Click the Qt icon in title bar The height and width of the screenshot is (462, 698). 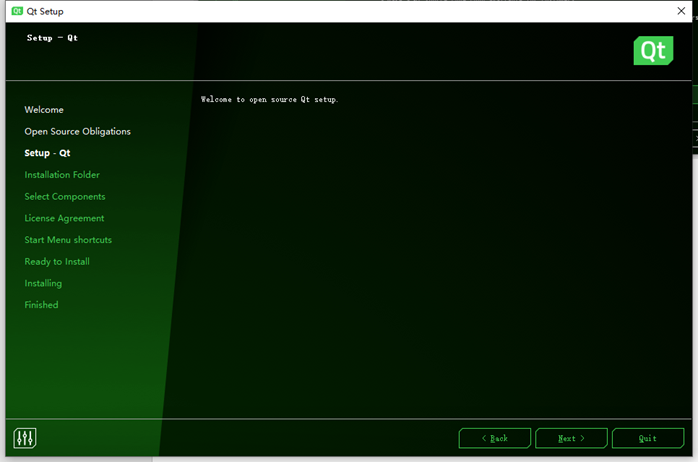[17, 11]
